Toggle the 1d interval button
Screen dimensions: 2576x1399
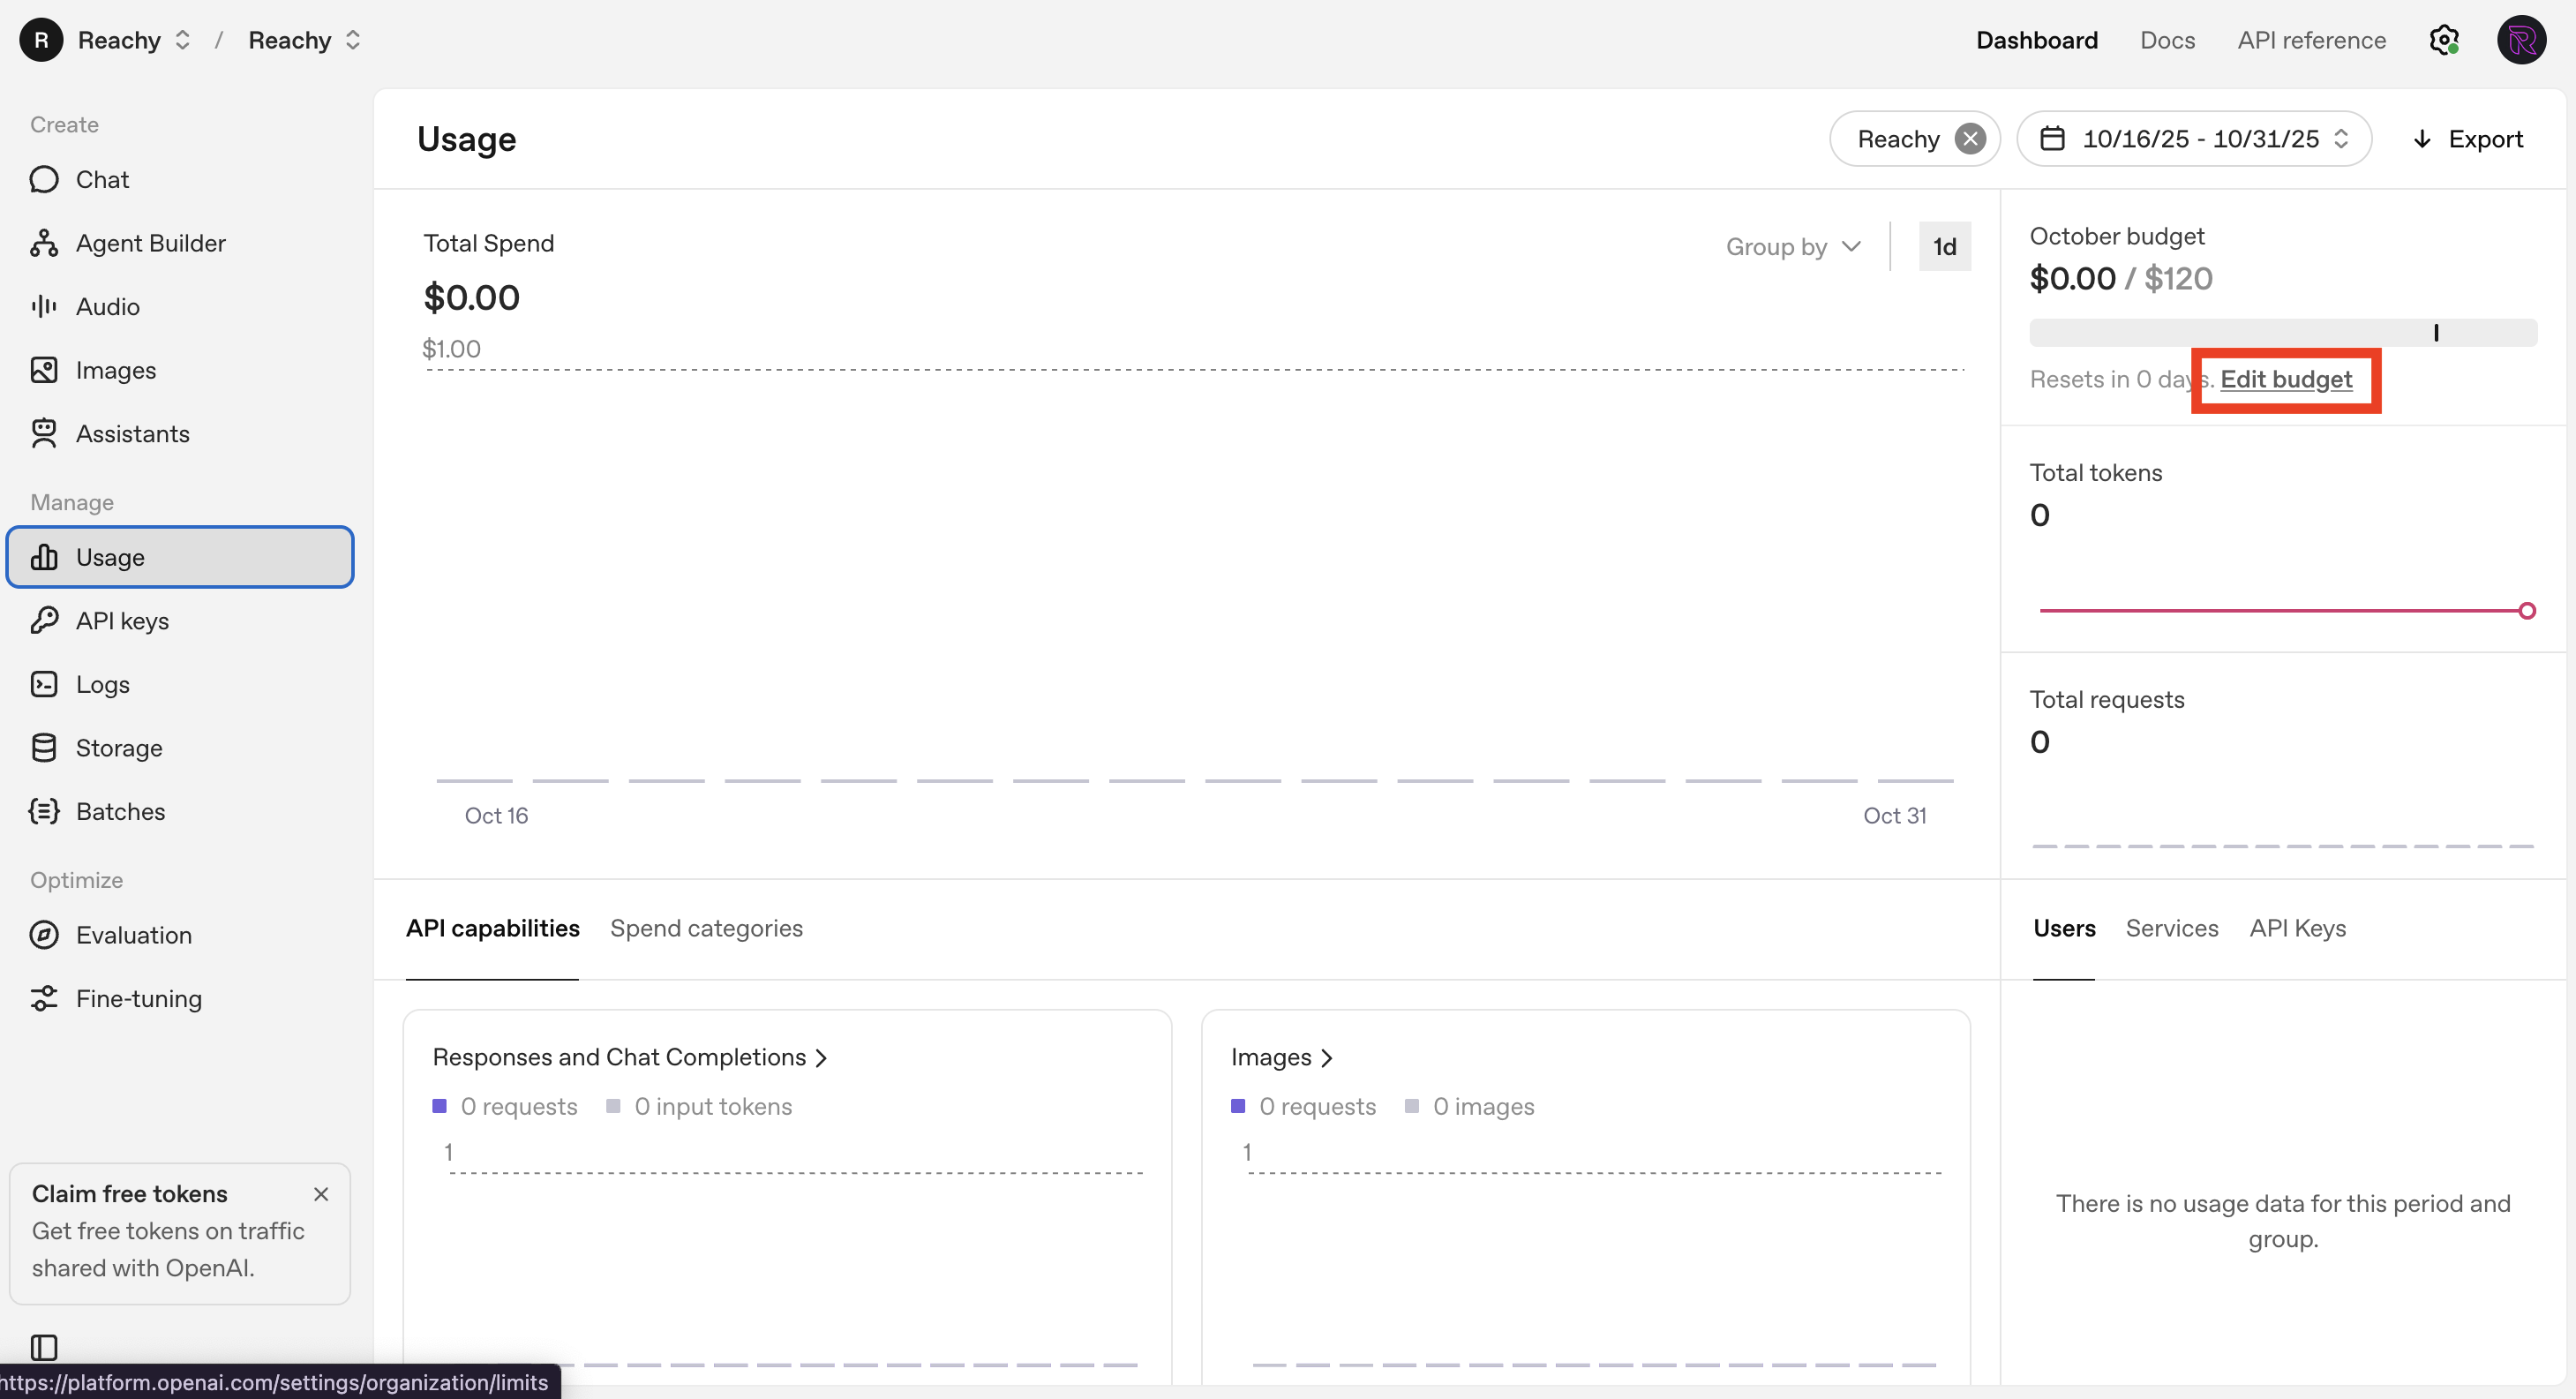[1944, 246]
